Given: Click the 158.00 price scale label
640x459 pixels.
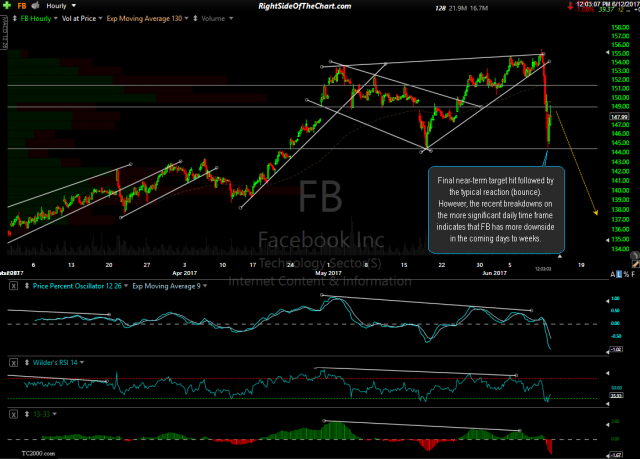Looking at the screenshot, I should click(x=620, y=27).
